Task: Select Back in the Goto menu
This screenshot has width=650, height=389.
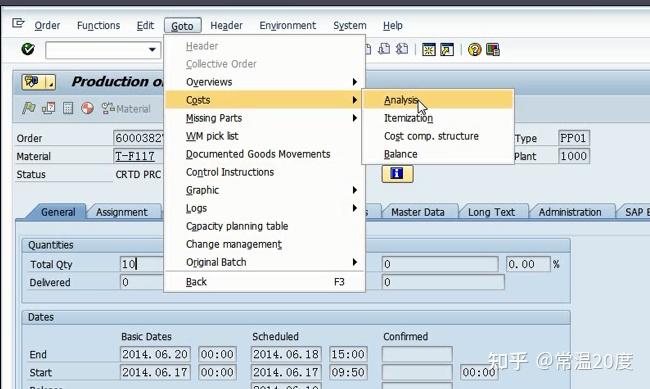Action: 264,282
